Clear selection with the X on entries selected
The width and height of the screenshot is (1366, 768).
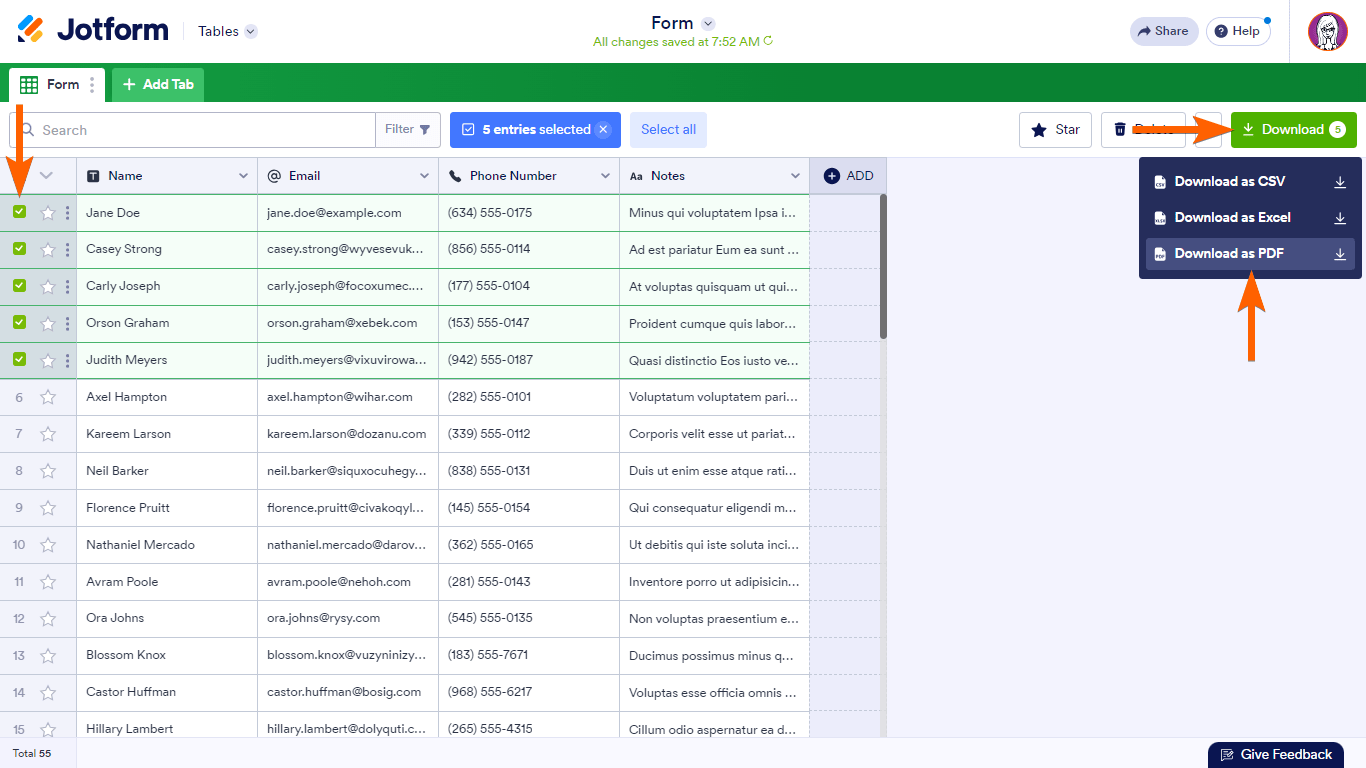tap(603, 130)
